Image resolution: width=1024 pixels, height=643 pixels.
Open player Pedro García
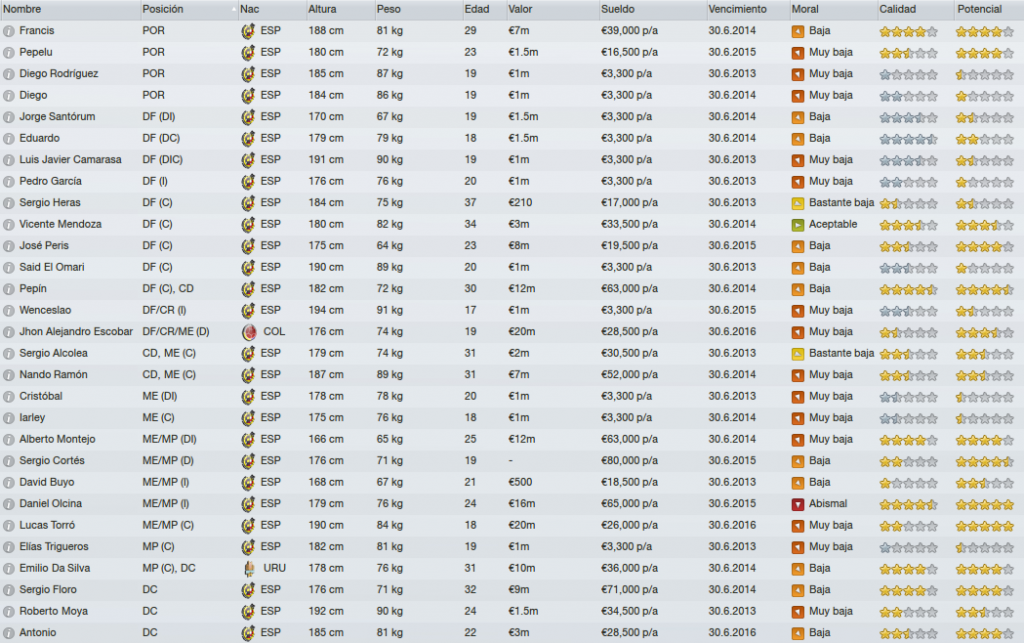[x=50, y=181]
